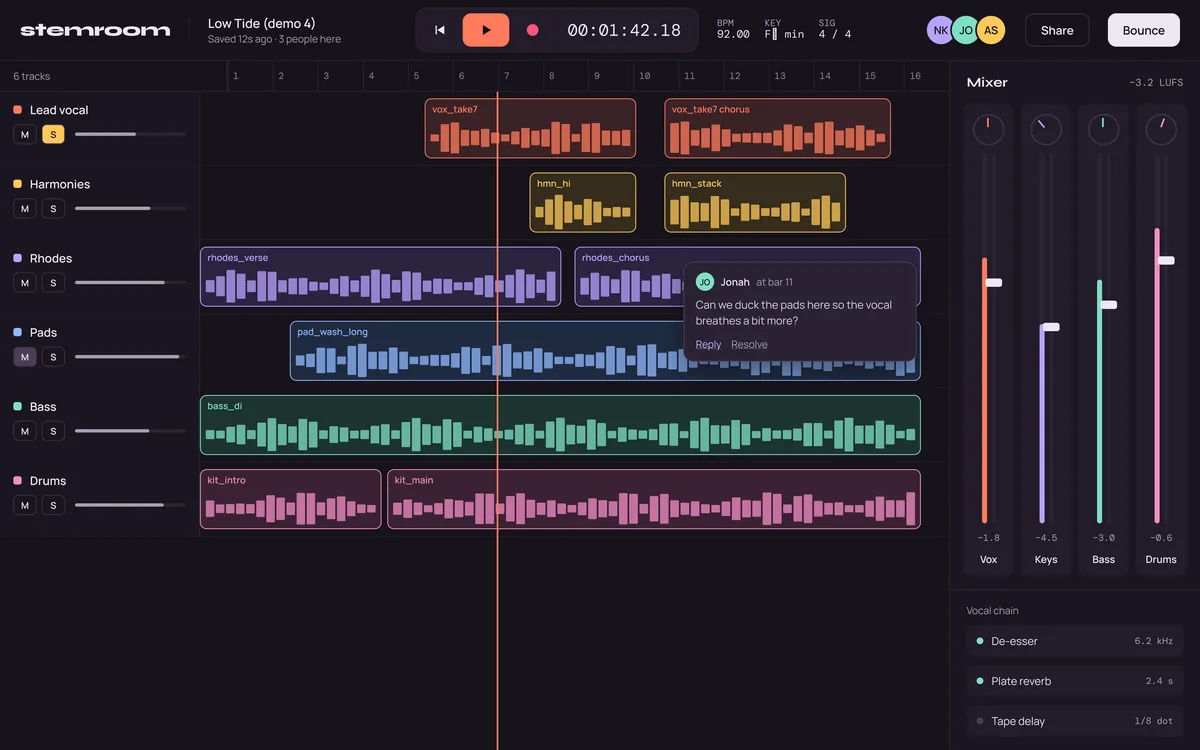
Task: Open NK collaborator avatar
Action: tap(940, 30)
